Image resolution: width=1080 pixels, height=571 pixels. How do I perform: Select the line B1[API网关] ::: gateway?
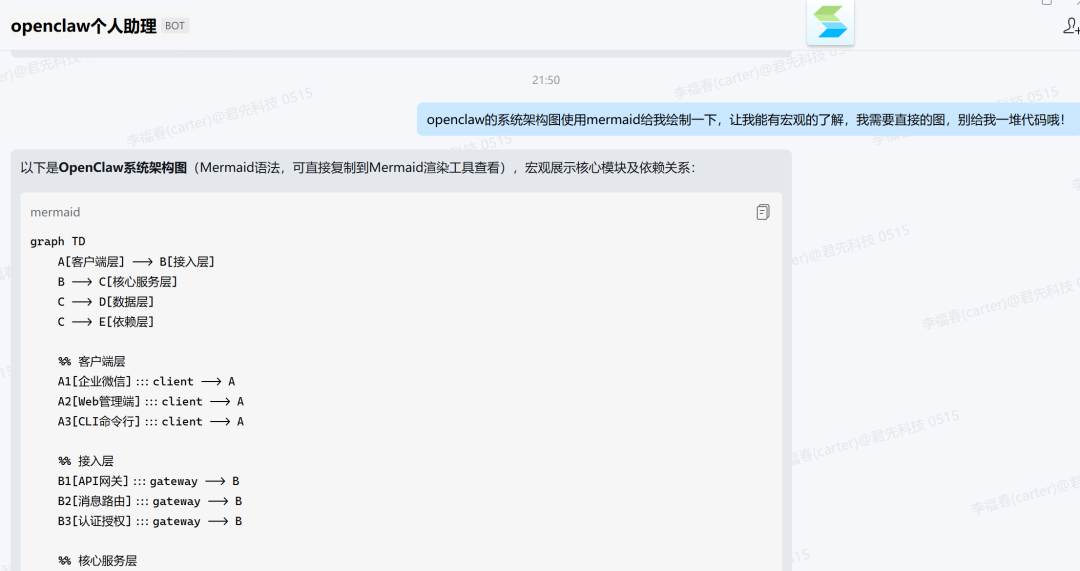(149, 481)
